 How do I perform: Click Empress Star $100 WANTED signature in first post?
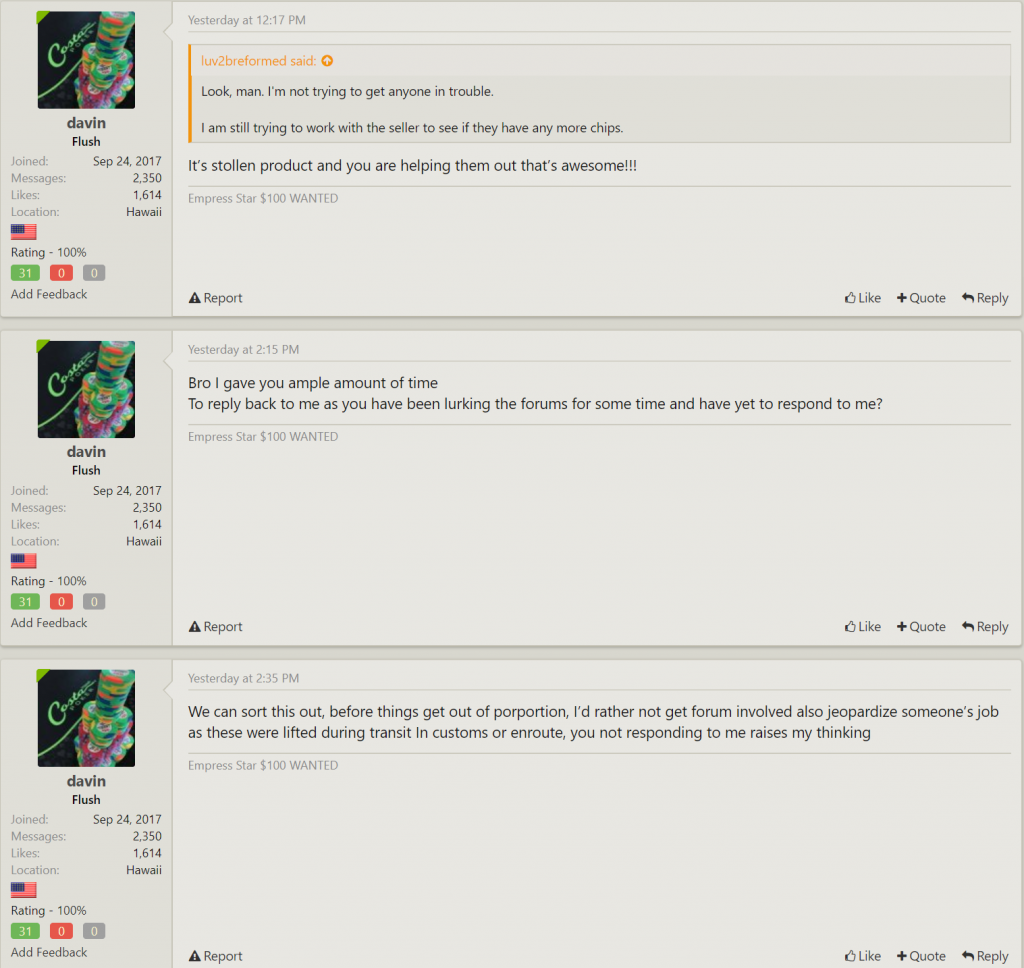pos(263,199)
